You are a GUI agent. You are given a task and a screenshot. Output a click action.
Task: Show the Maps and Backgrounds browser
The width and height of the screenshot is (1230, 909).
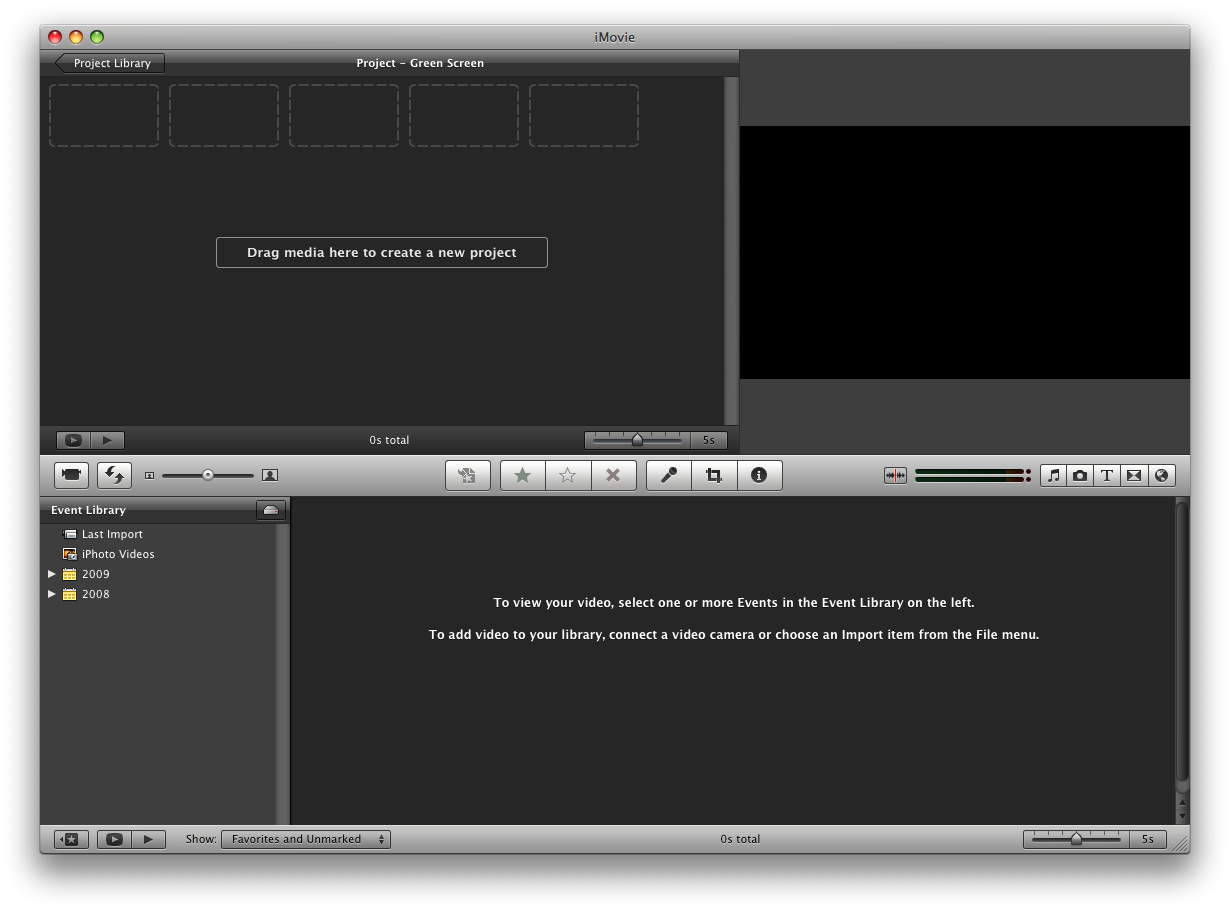1161,476
